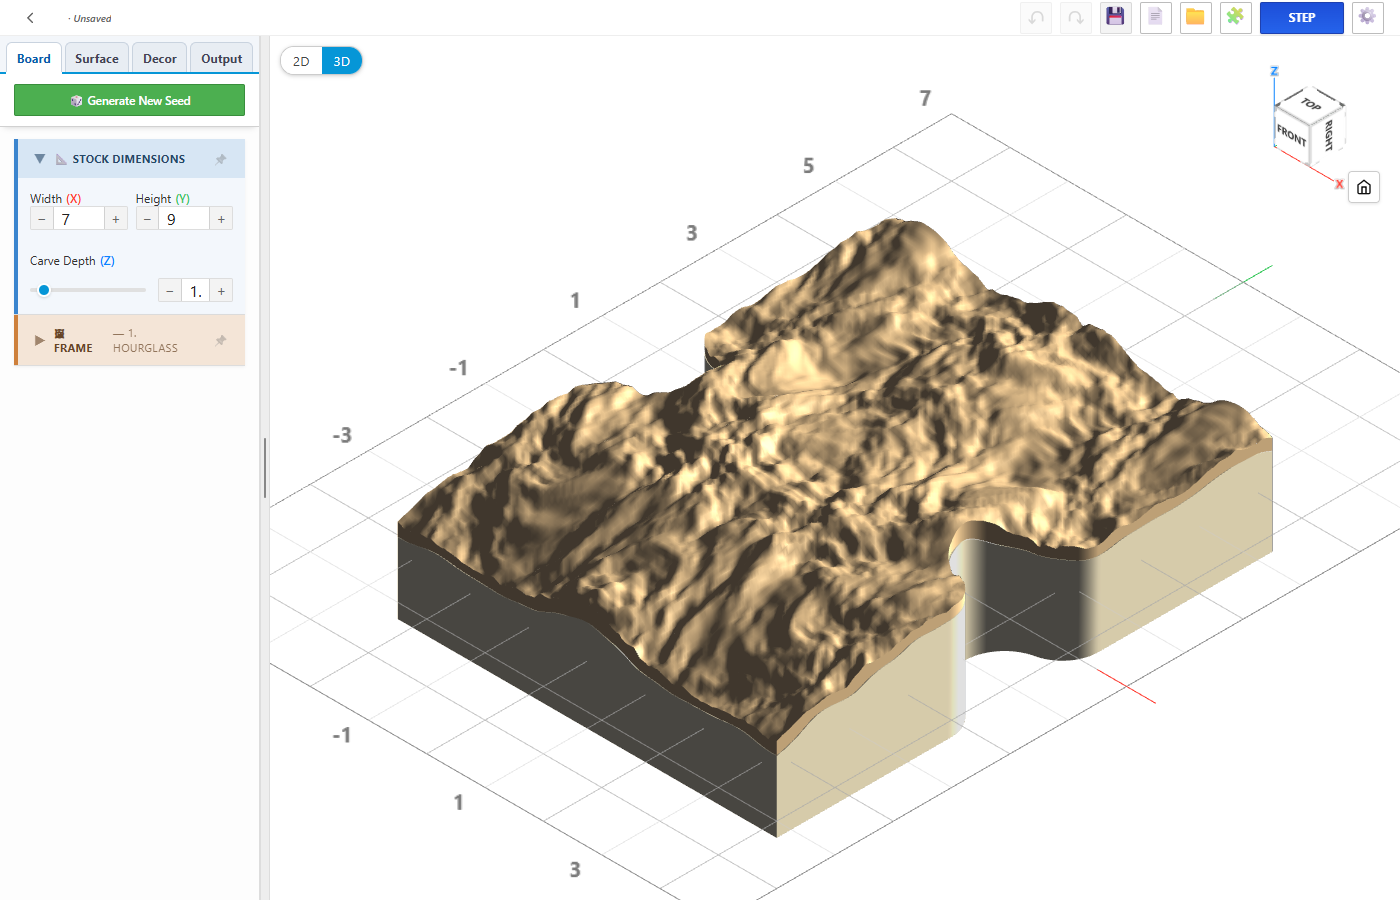Open new document icon in toolbar

click(1156, 18)
